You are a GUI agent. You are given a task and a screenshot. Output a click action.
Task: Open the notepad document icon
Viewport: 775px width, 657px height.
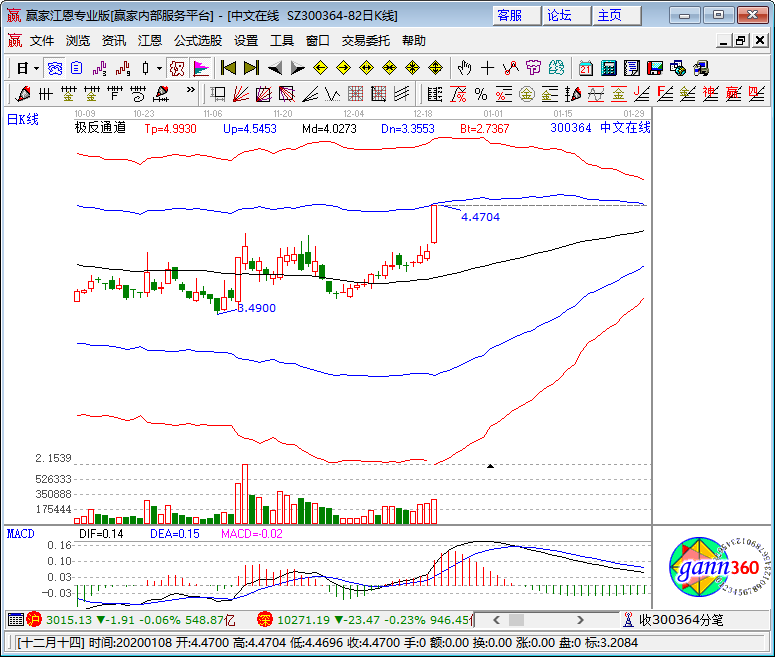[x=632, y=68]
